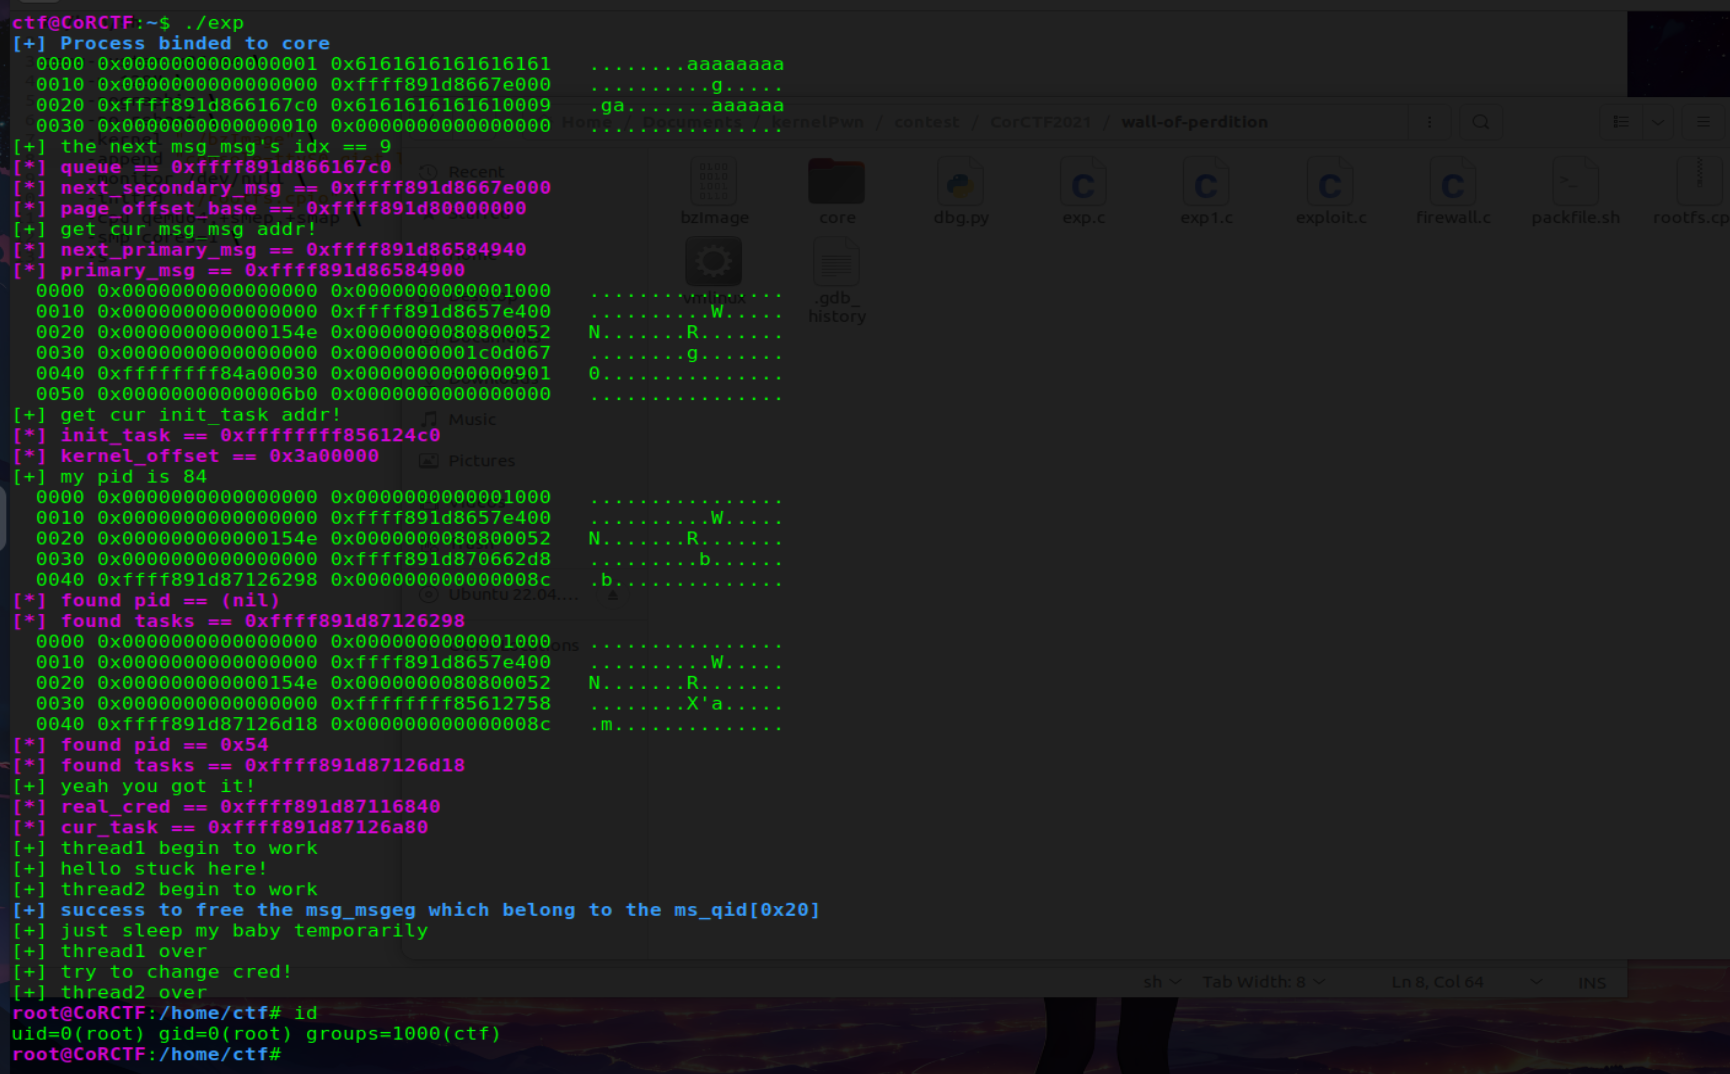
Task: Open the Ln 8, Col 64 dropdown
Action: pos(1465,982)
